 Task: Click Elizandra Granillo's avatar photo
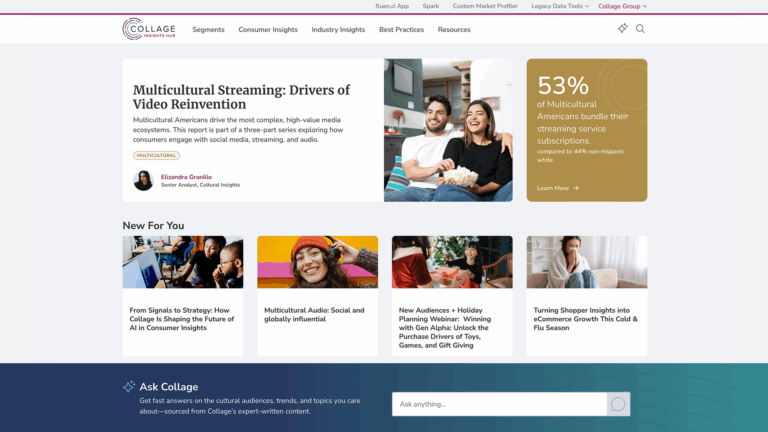pyautogui.click(x=143, y=180)
